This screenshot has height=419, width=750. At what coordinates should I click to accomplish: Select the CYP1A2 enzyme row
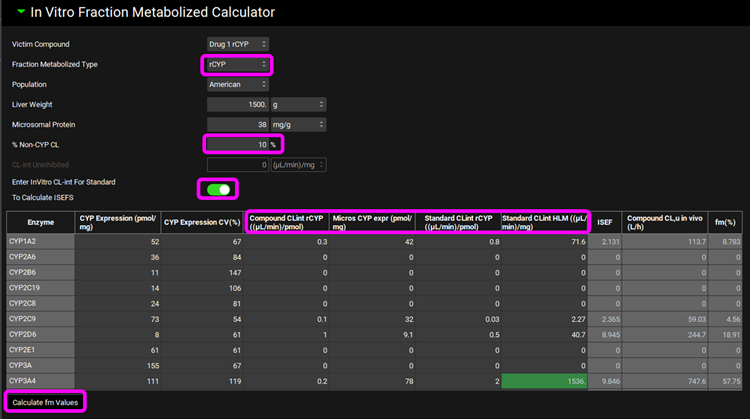click(39, 242)
